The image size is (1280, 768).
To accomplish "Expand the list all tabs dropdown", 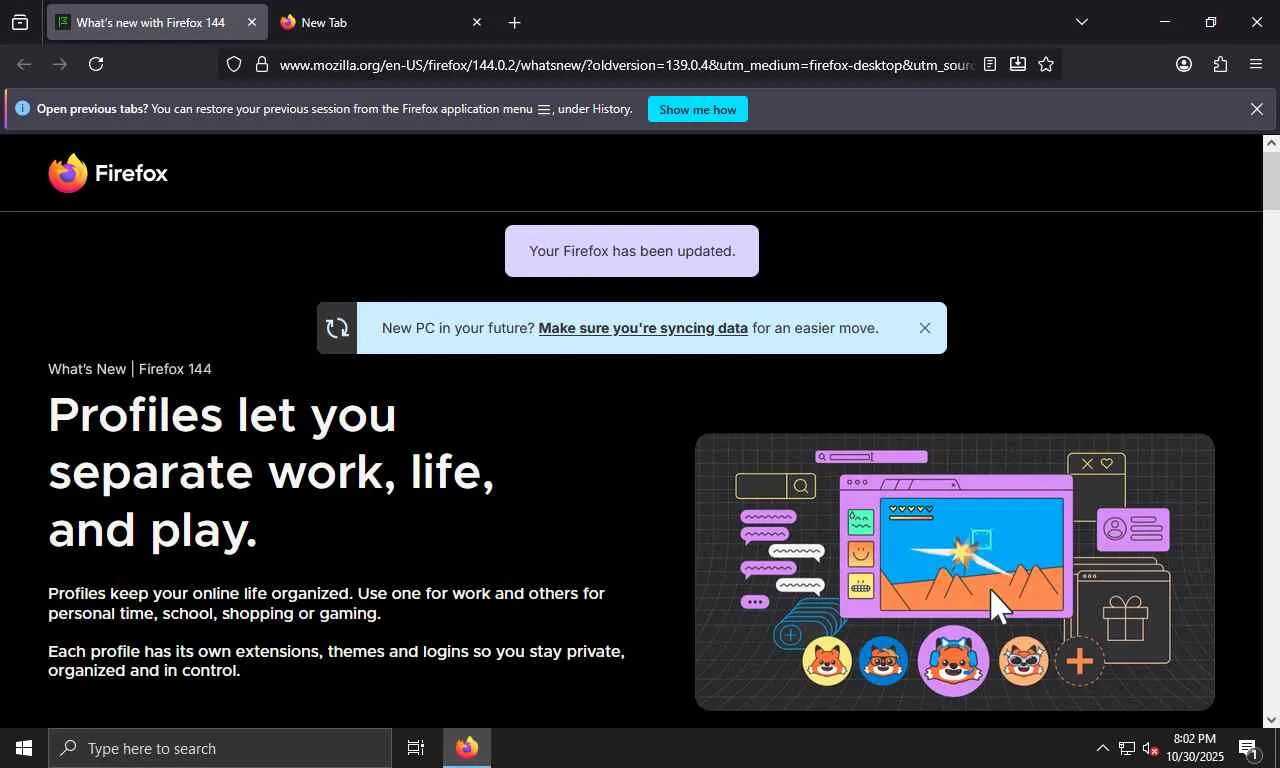I will (x=1081, y=22).
